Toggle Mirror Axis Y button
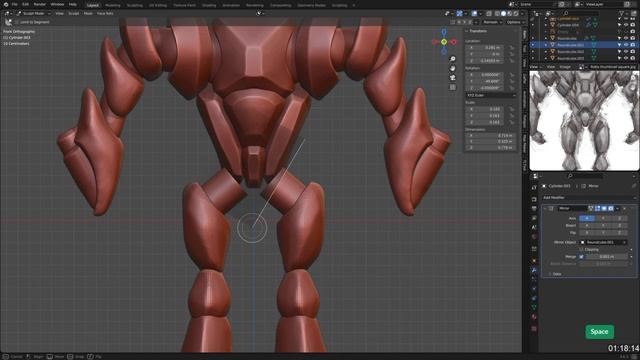 click(x=603, y=218)
